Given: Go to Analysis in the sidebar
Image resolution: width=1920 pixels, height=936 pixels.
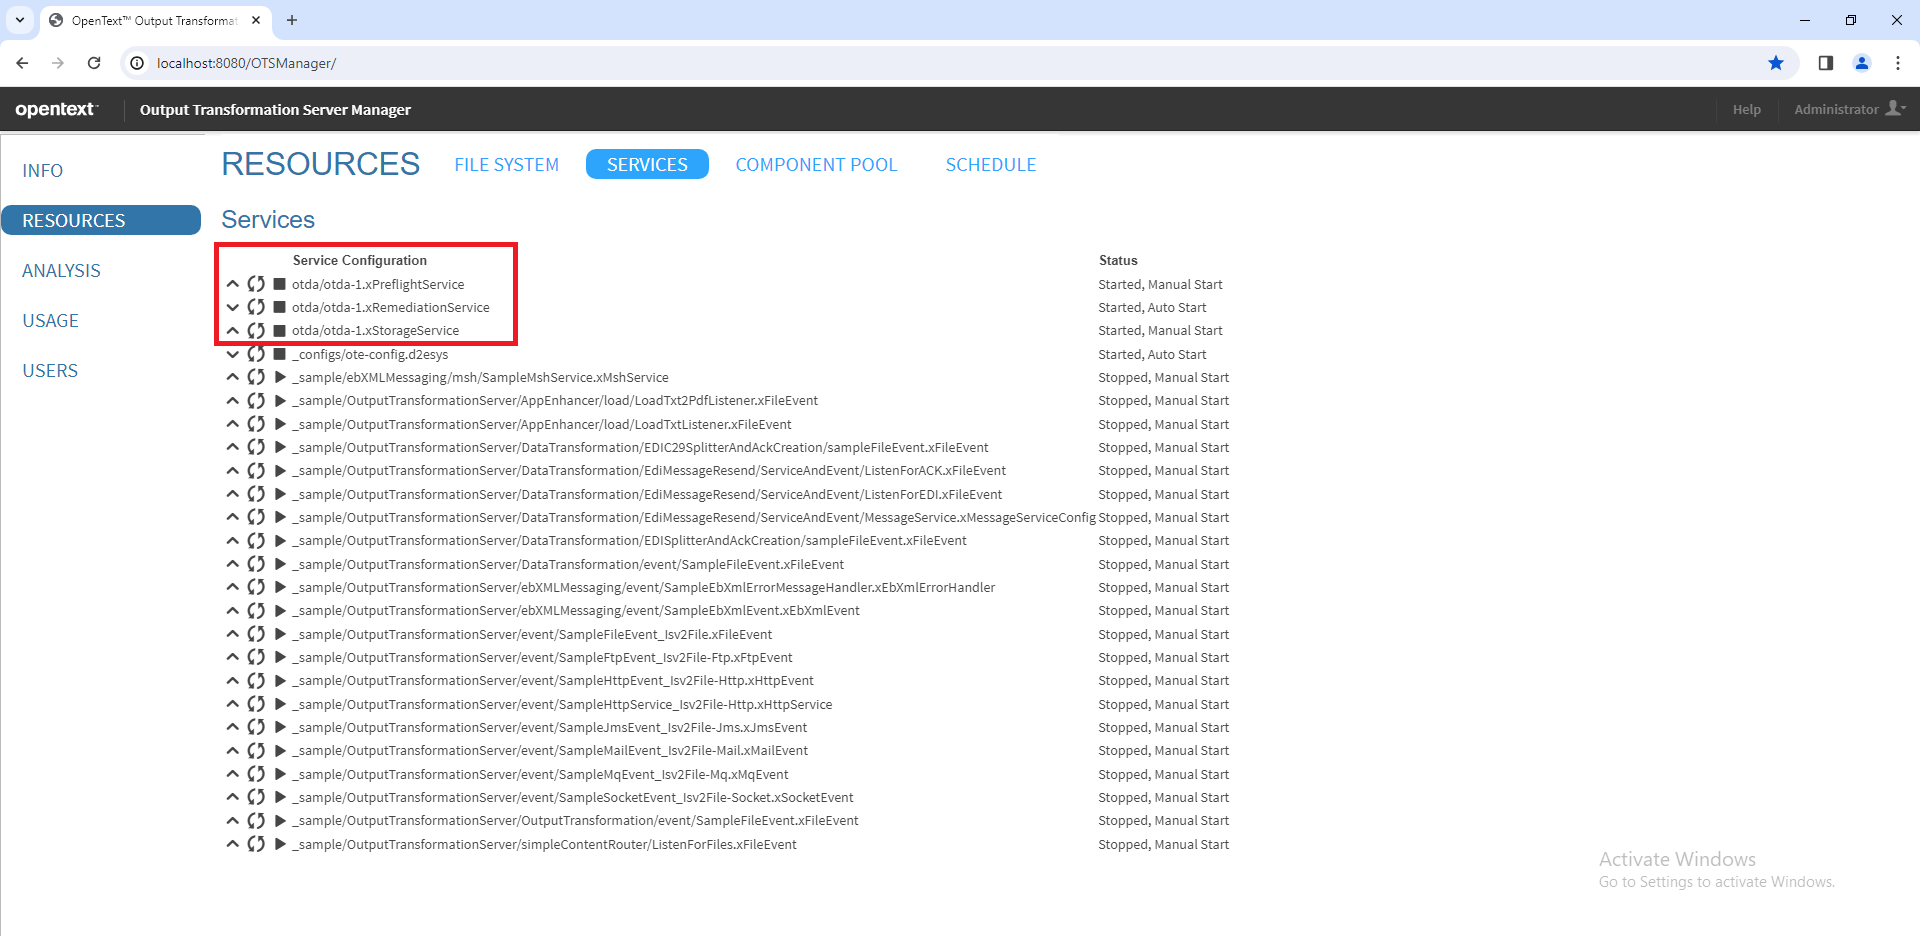Looking at the screenshot, I should 61,271.
